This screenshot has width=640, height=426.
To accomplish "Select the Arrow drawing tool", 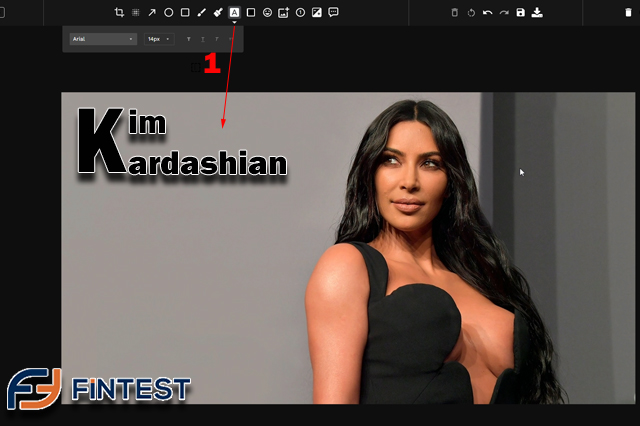I will (152, 13).
